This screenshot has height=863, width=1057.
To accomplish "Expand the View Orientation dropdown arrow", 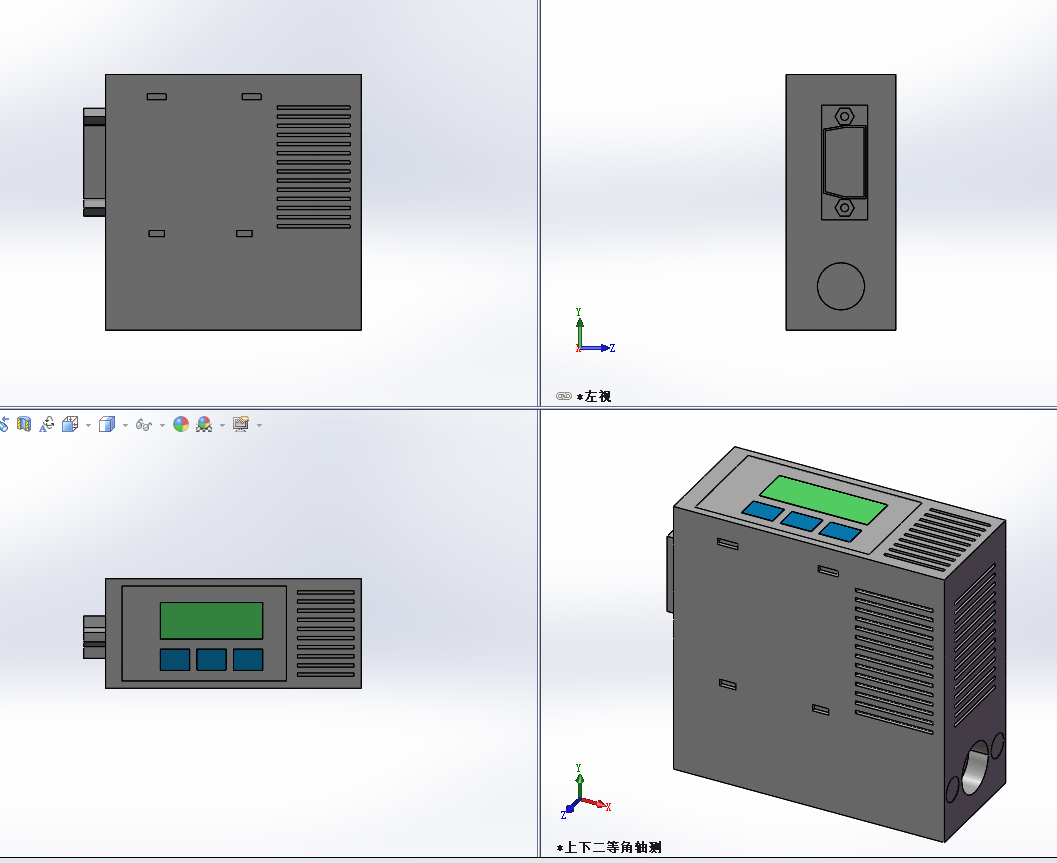I will tap(88, 425).
